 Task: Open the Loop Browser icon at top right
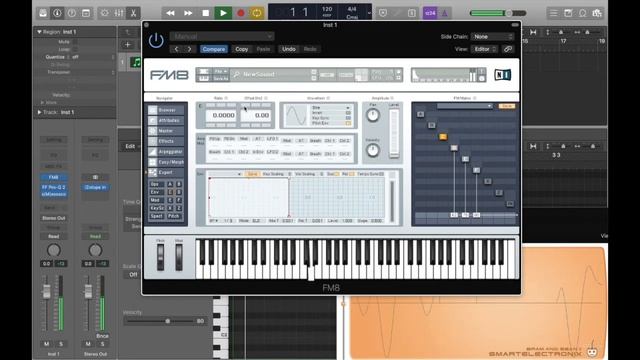[582, 13]
